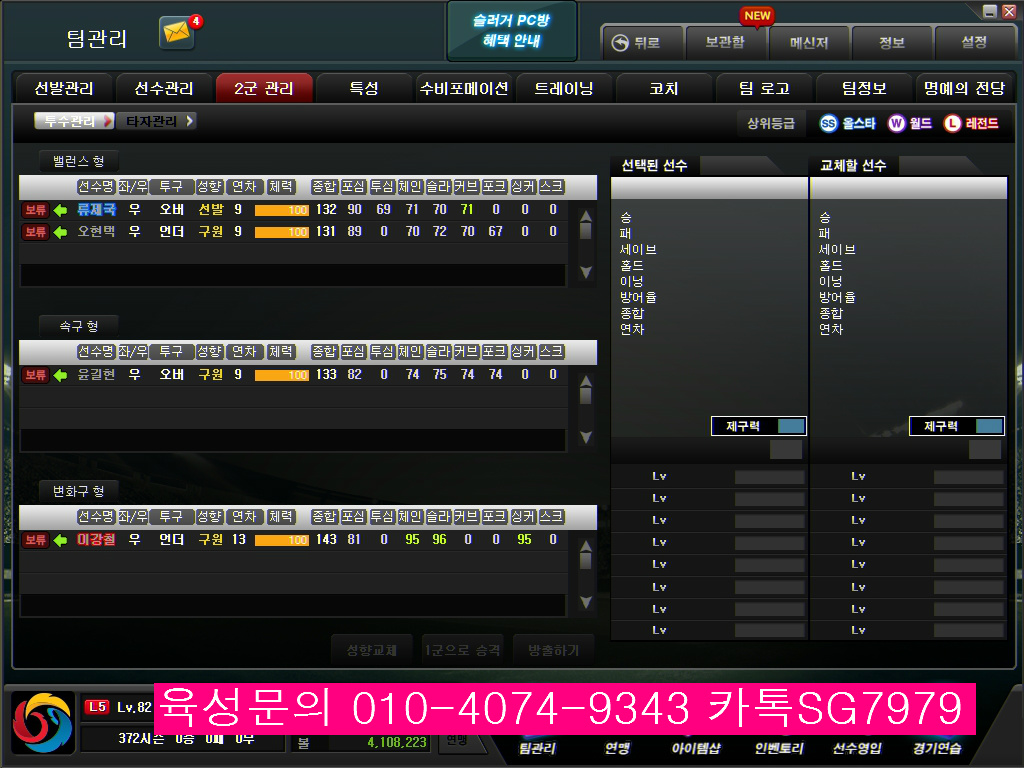Click the team logo emblem at bottom left

[42, 723]
